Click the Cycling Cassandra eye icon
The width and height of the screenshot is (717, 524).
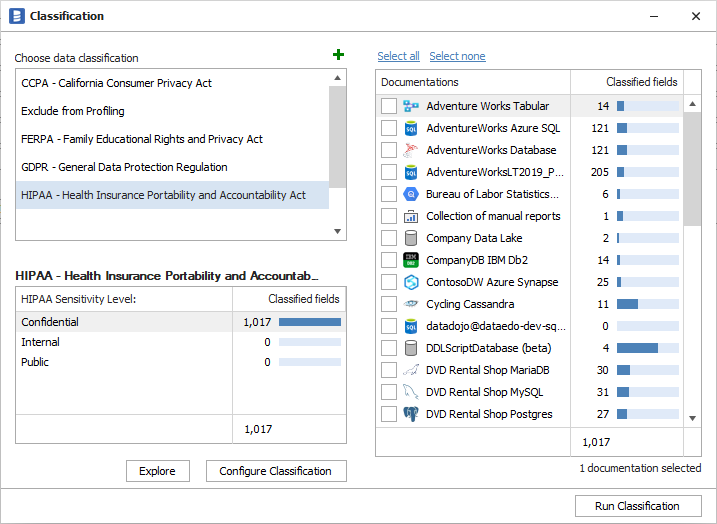(410, 304)
